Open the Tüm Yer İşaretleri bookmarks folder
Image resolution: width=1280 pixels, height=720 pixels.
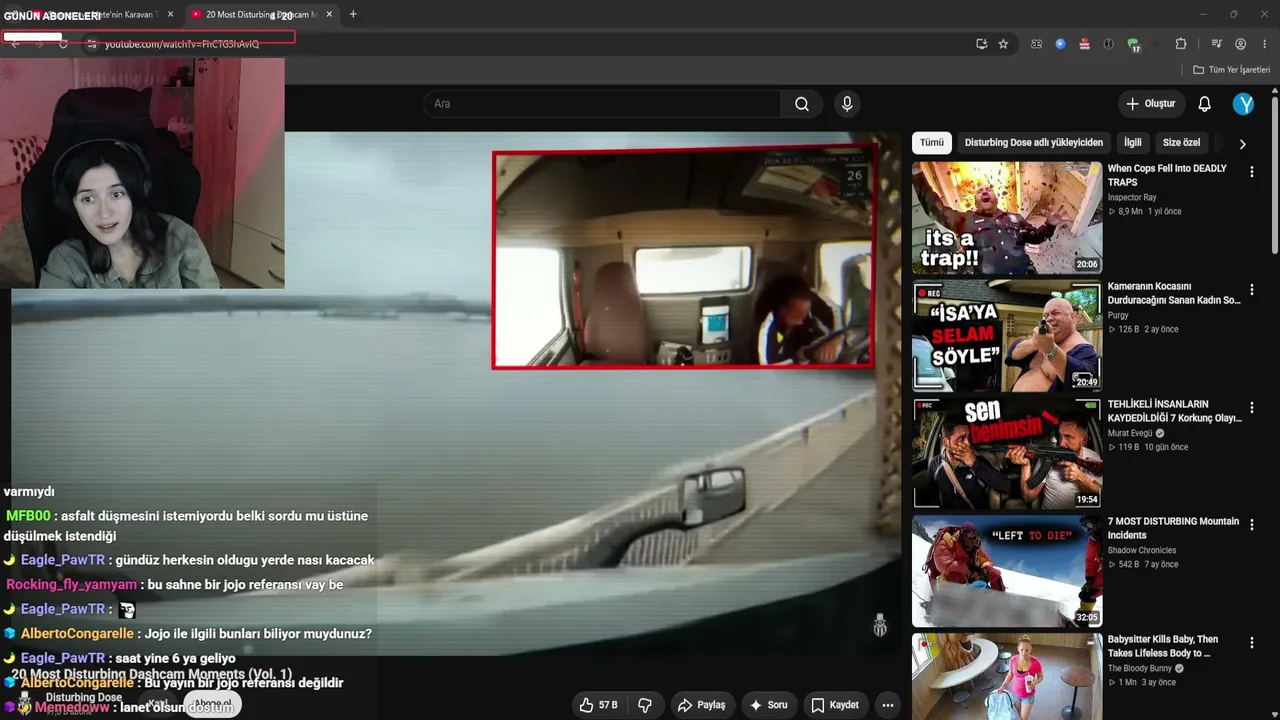tap(1231, 70)
